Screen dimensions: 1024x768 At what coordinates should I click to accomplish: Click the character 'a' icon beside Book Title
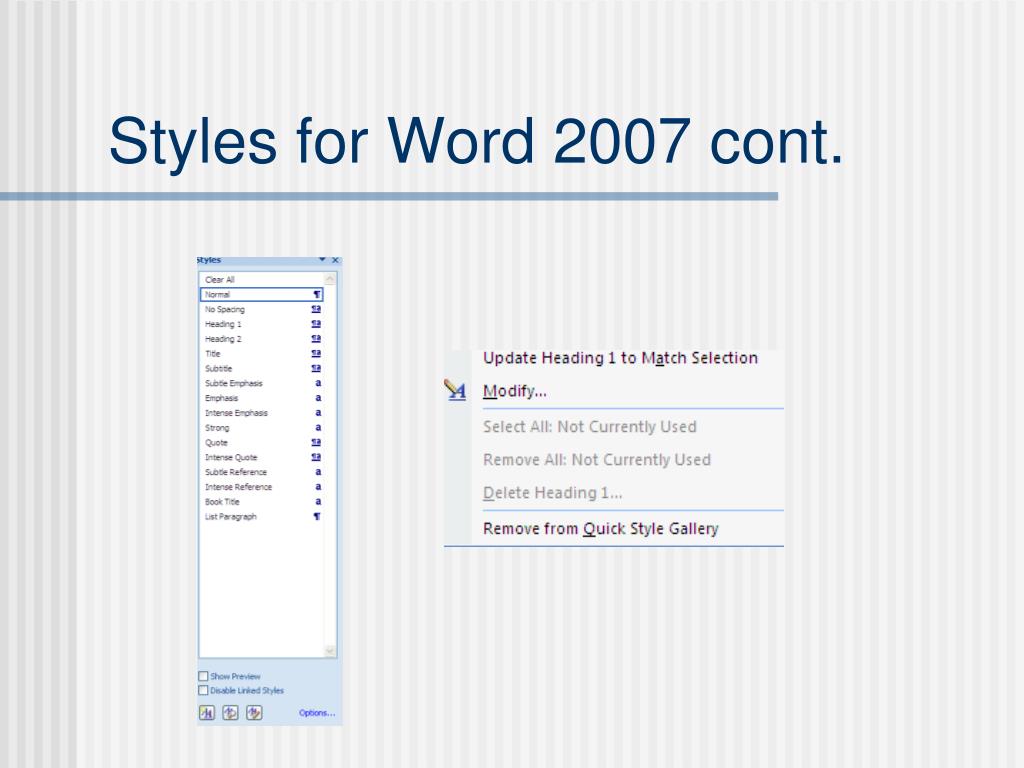click(x=318, y=502)
